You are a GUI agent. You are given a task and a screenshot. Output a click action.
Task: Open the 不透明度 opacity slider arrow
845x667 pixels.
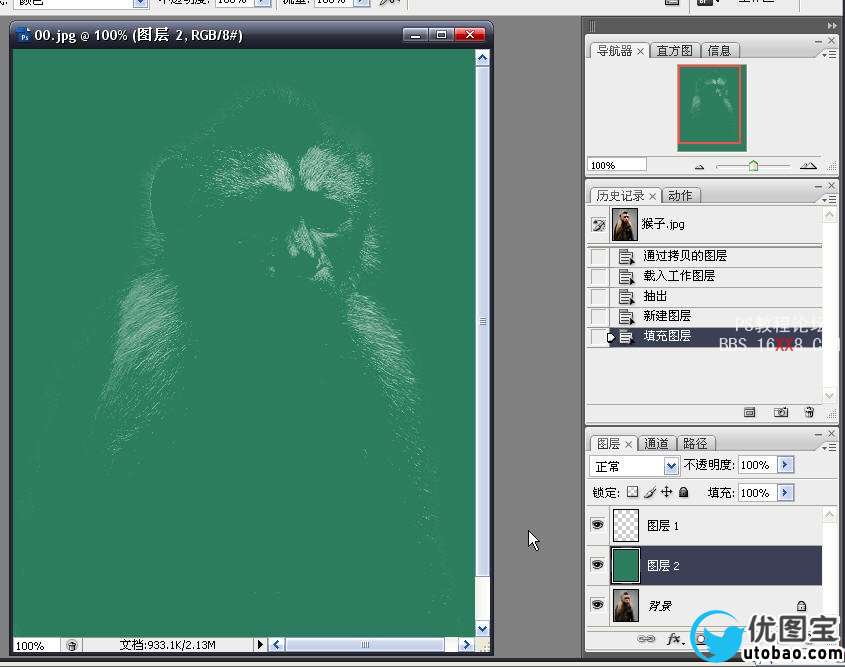coord(785,464)
